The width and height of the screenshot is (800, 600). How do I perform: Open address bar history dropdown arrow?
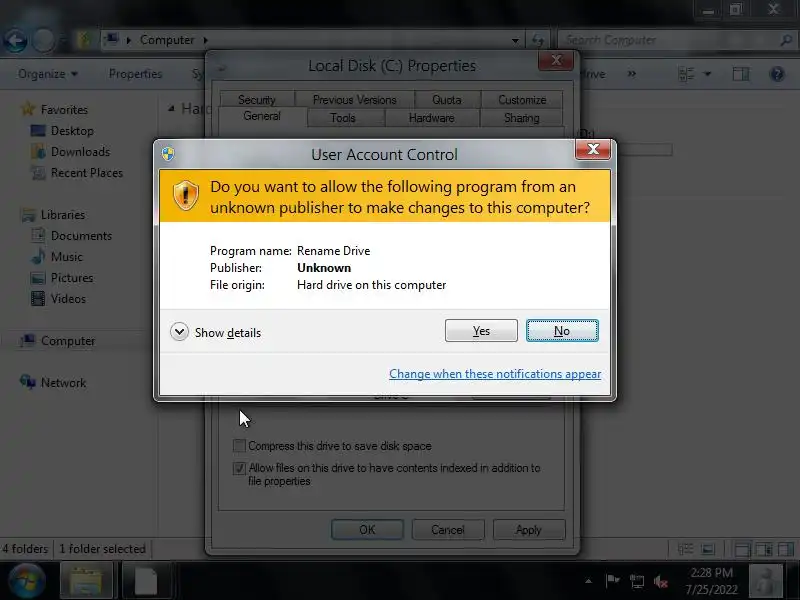click(515, 40)
